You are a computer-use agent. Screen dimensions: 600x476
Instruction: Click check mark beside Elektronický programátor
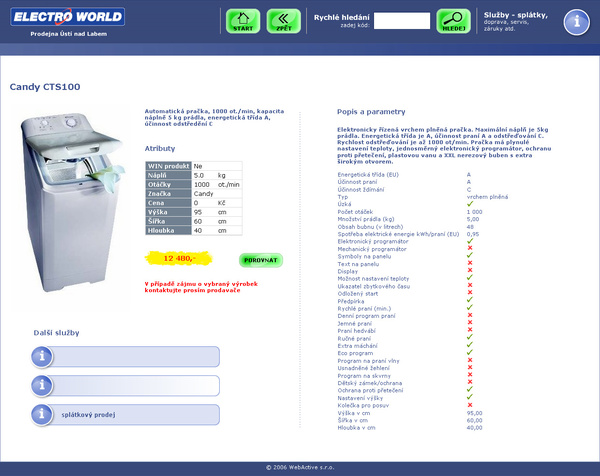coord(470,241)
